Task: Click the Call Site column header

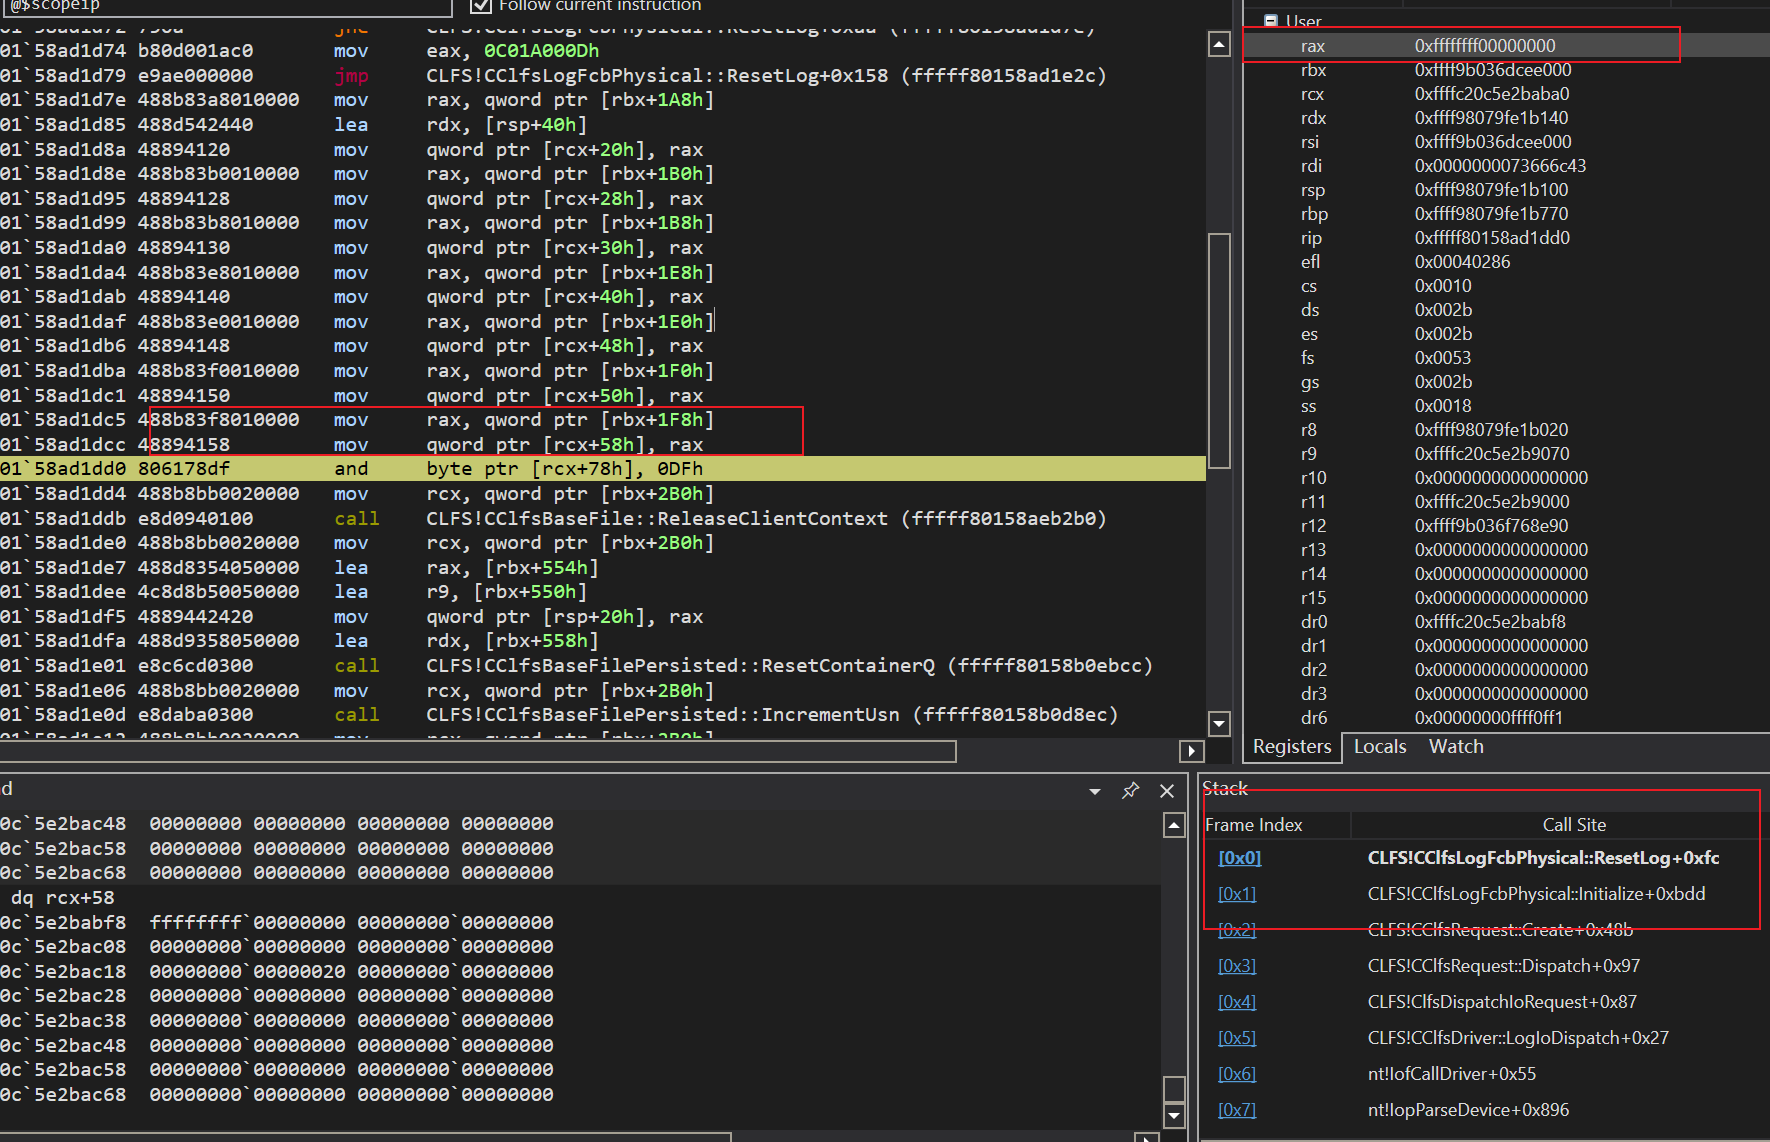Action: [1574, 825]
